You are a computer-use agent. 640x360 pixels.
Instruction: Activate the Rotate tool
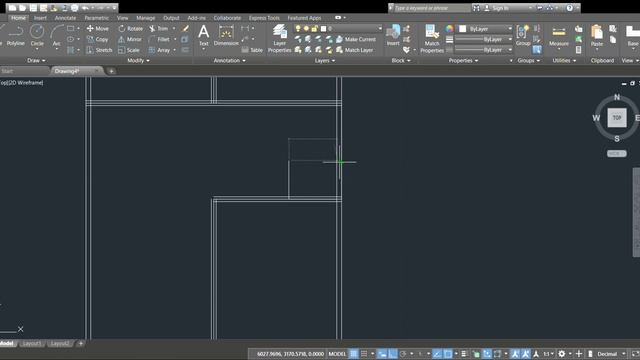(131, 29)
